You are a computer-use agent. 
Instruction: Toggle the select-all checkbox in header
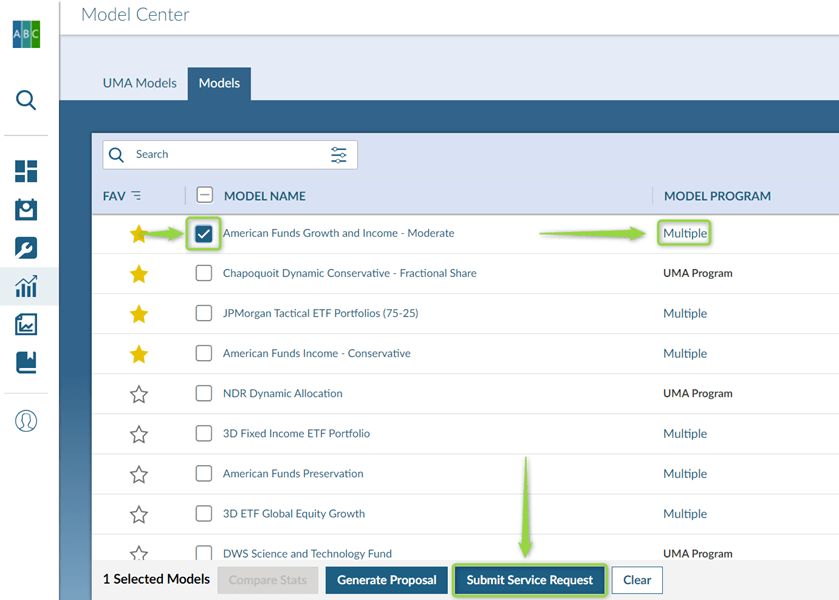[204, 196]
